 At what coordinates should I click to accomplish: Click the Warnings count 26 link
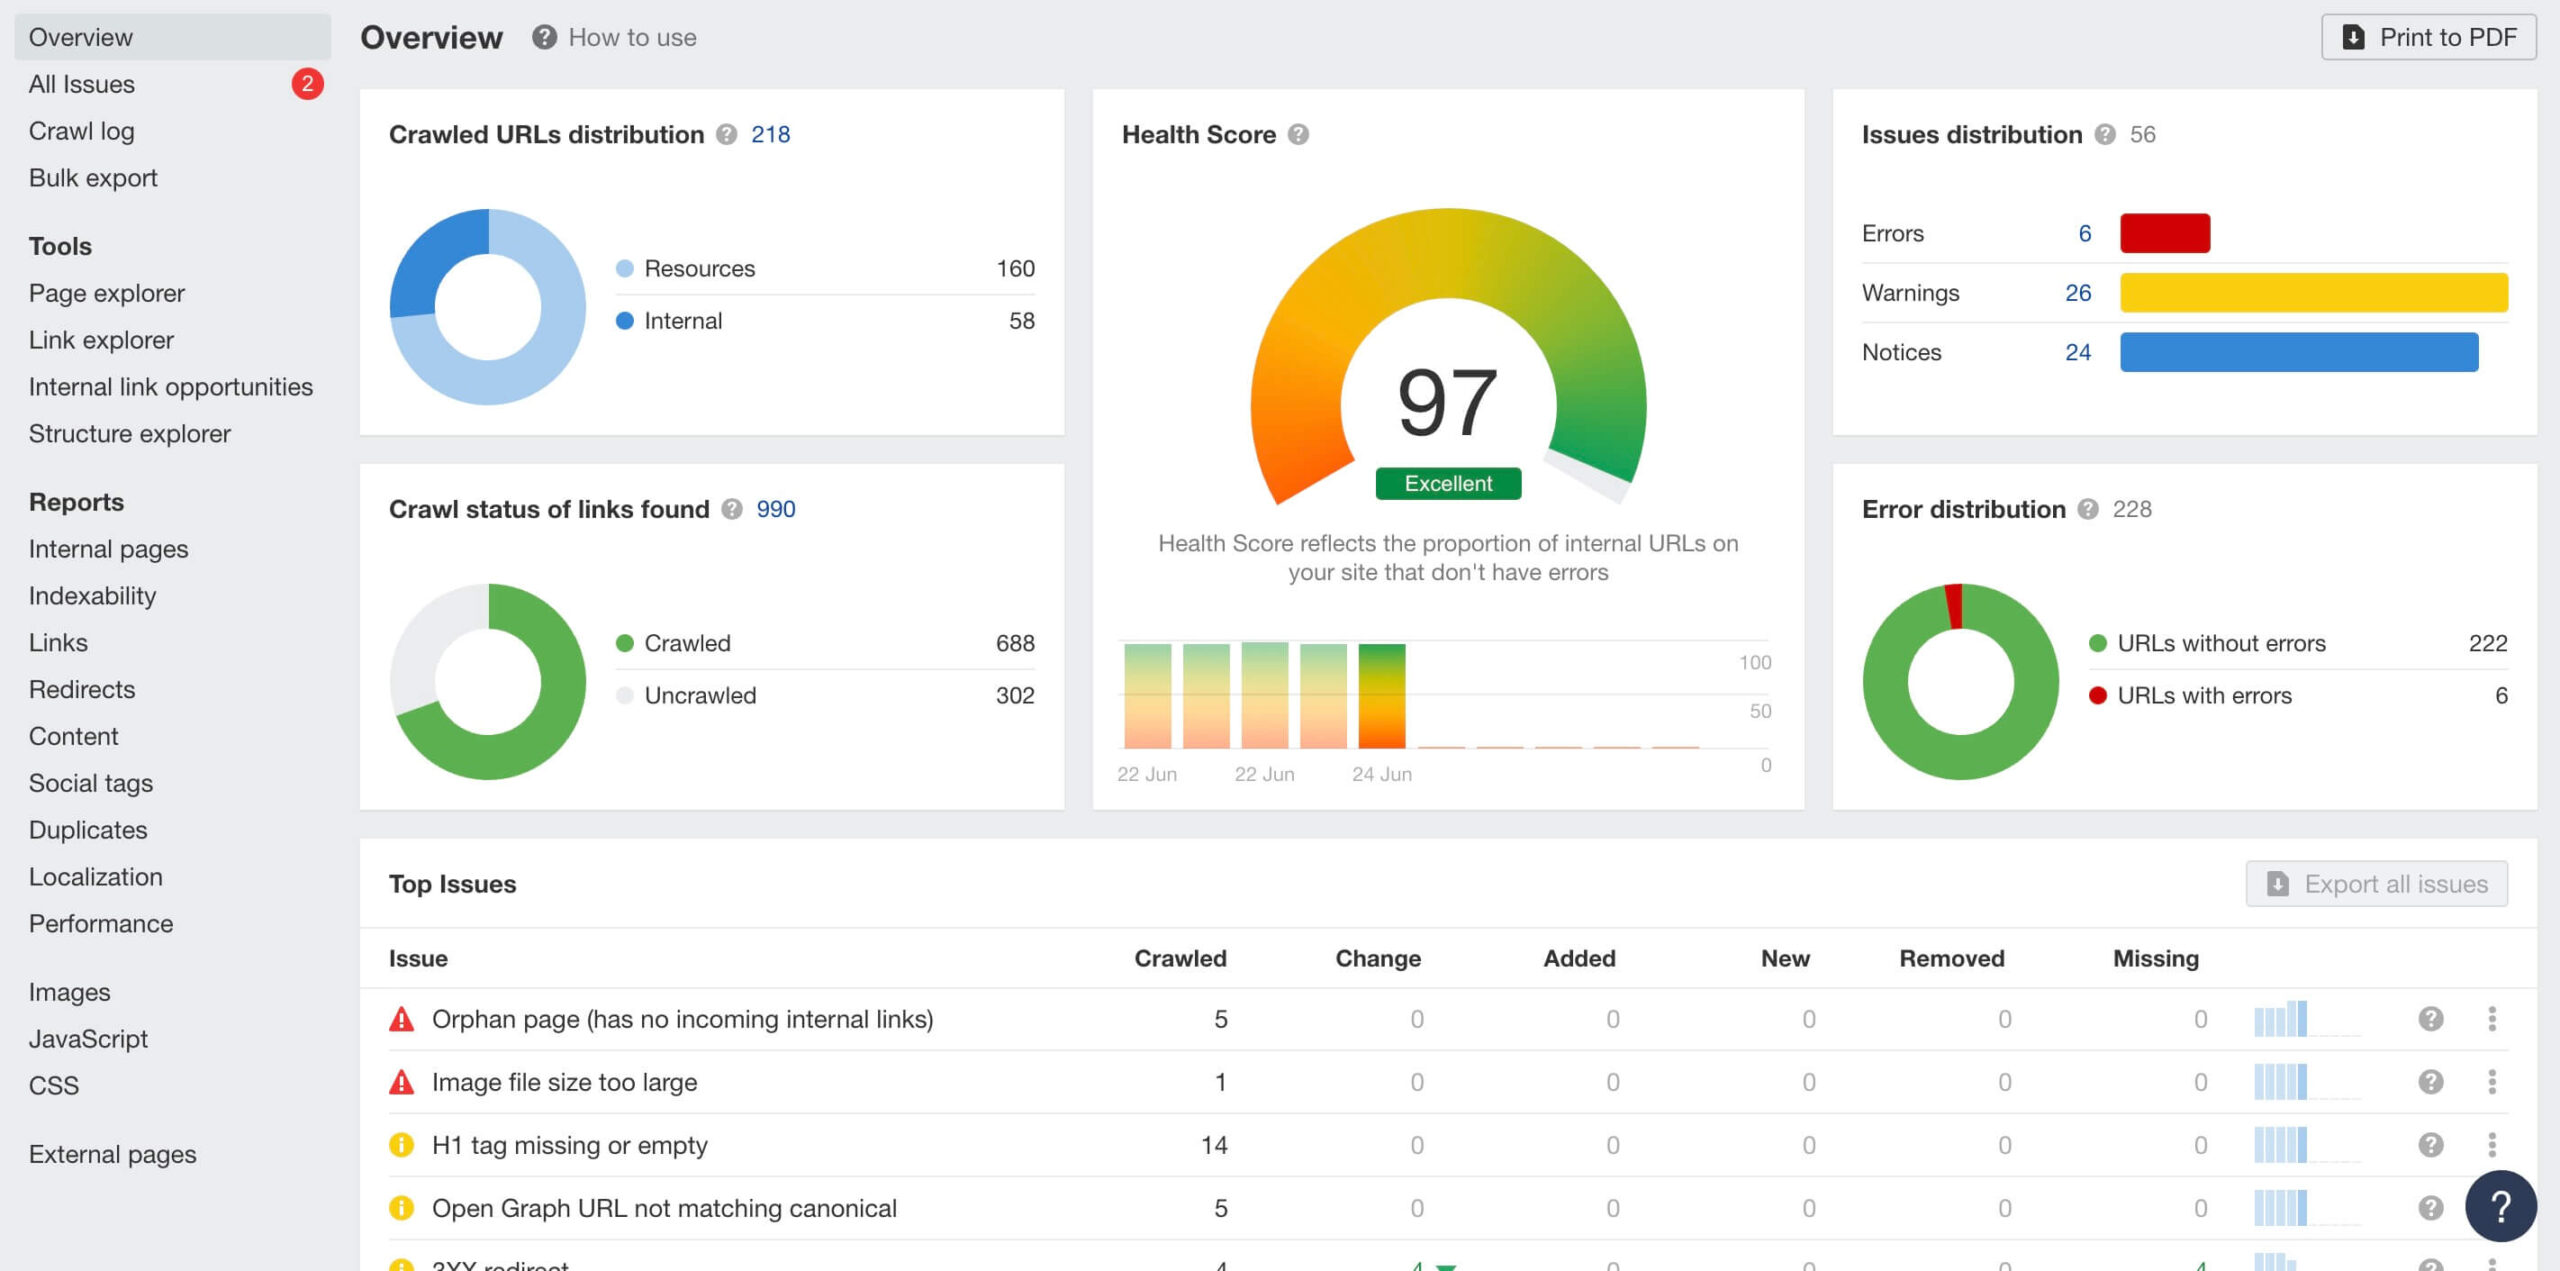pyautogui.click(x=2078, y=293)
